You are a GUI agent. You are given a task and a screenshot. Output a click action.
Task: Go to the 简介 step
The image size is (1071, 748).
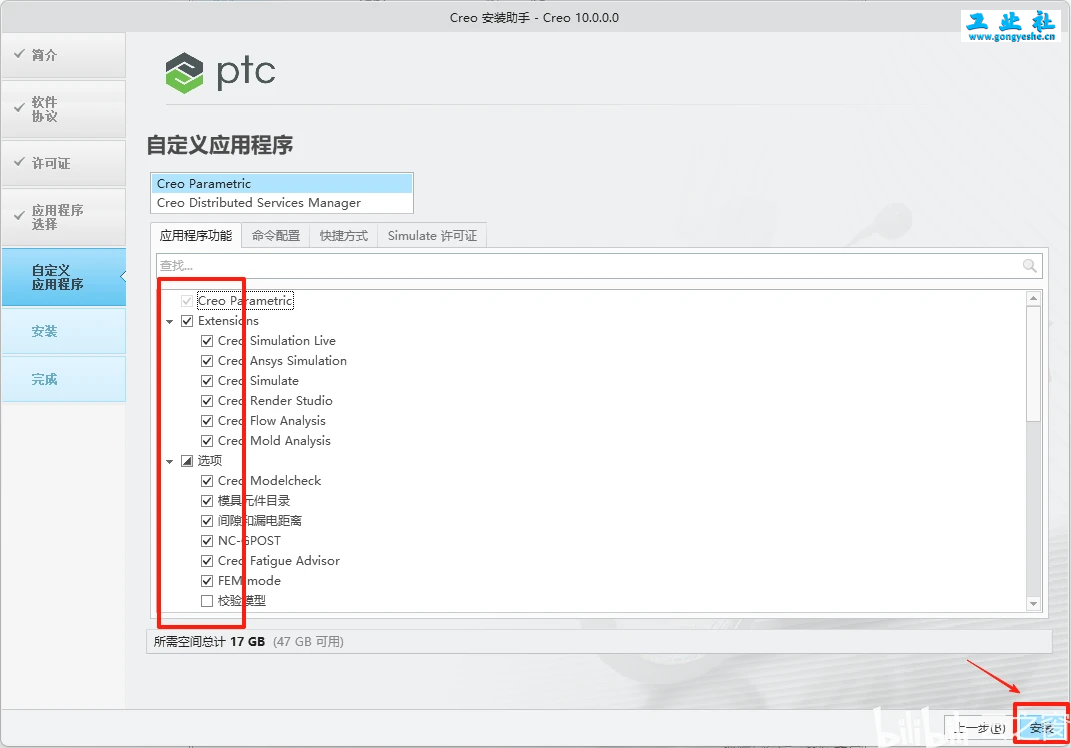[x=64, y=55]
